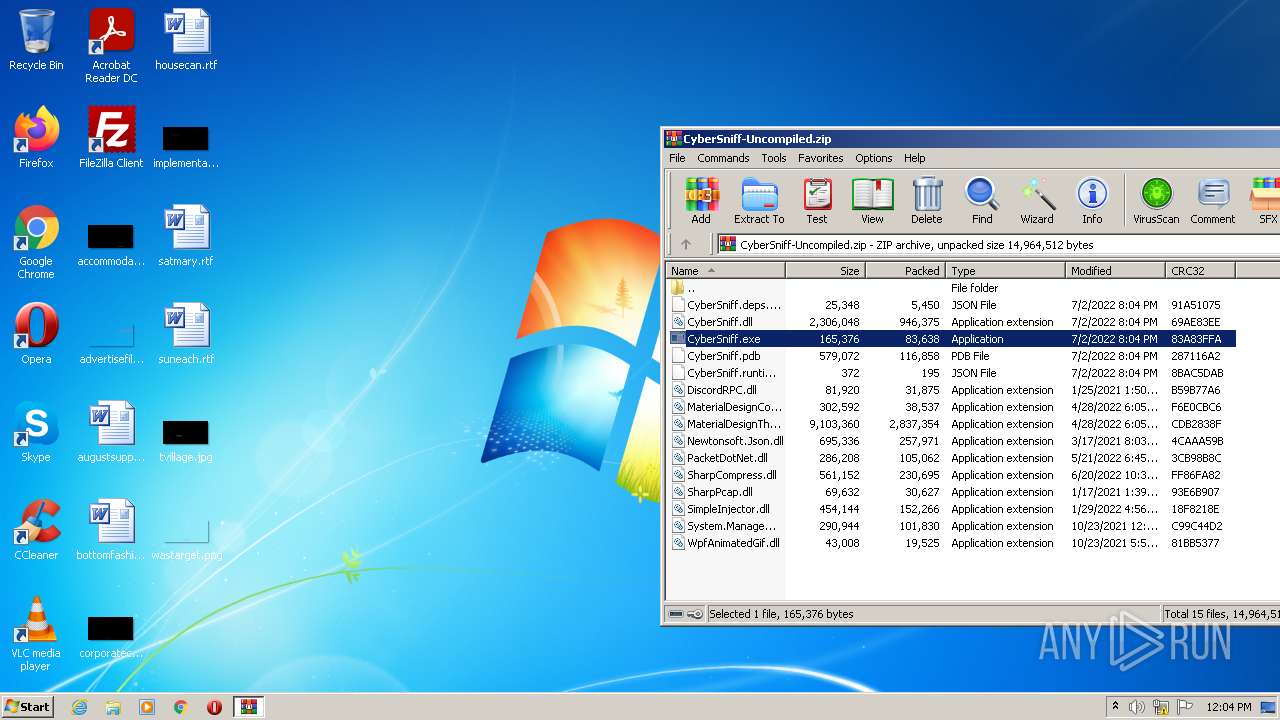Open the Options menu
Image resolution: width=1280 pixels, height=720 pixels.
point(873,158)
